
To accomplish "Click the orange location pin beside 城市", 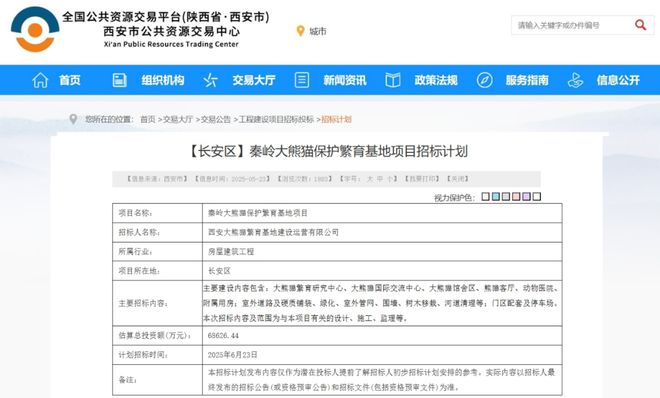I will click(300, 31).
